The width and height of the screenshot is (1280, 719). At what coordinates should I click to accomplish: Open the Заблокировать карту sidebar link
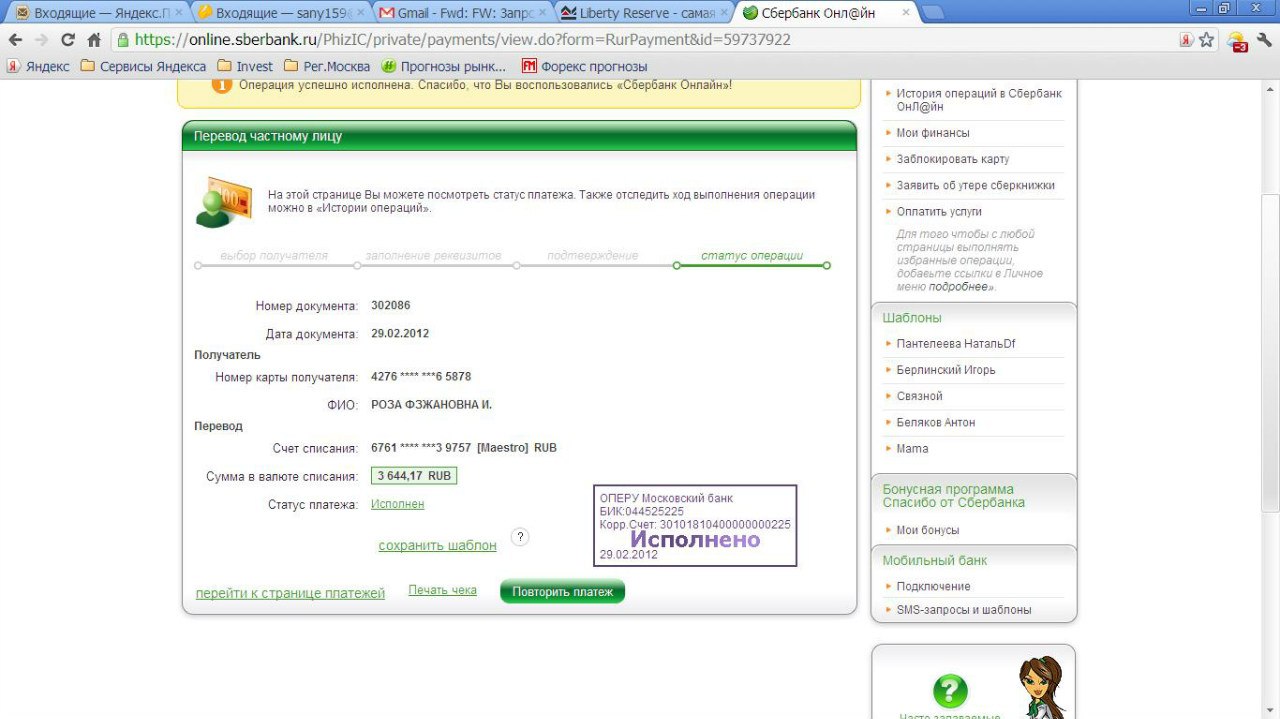coord(952,159)
